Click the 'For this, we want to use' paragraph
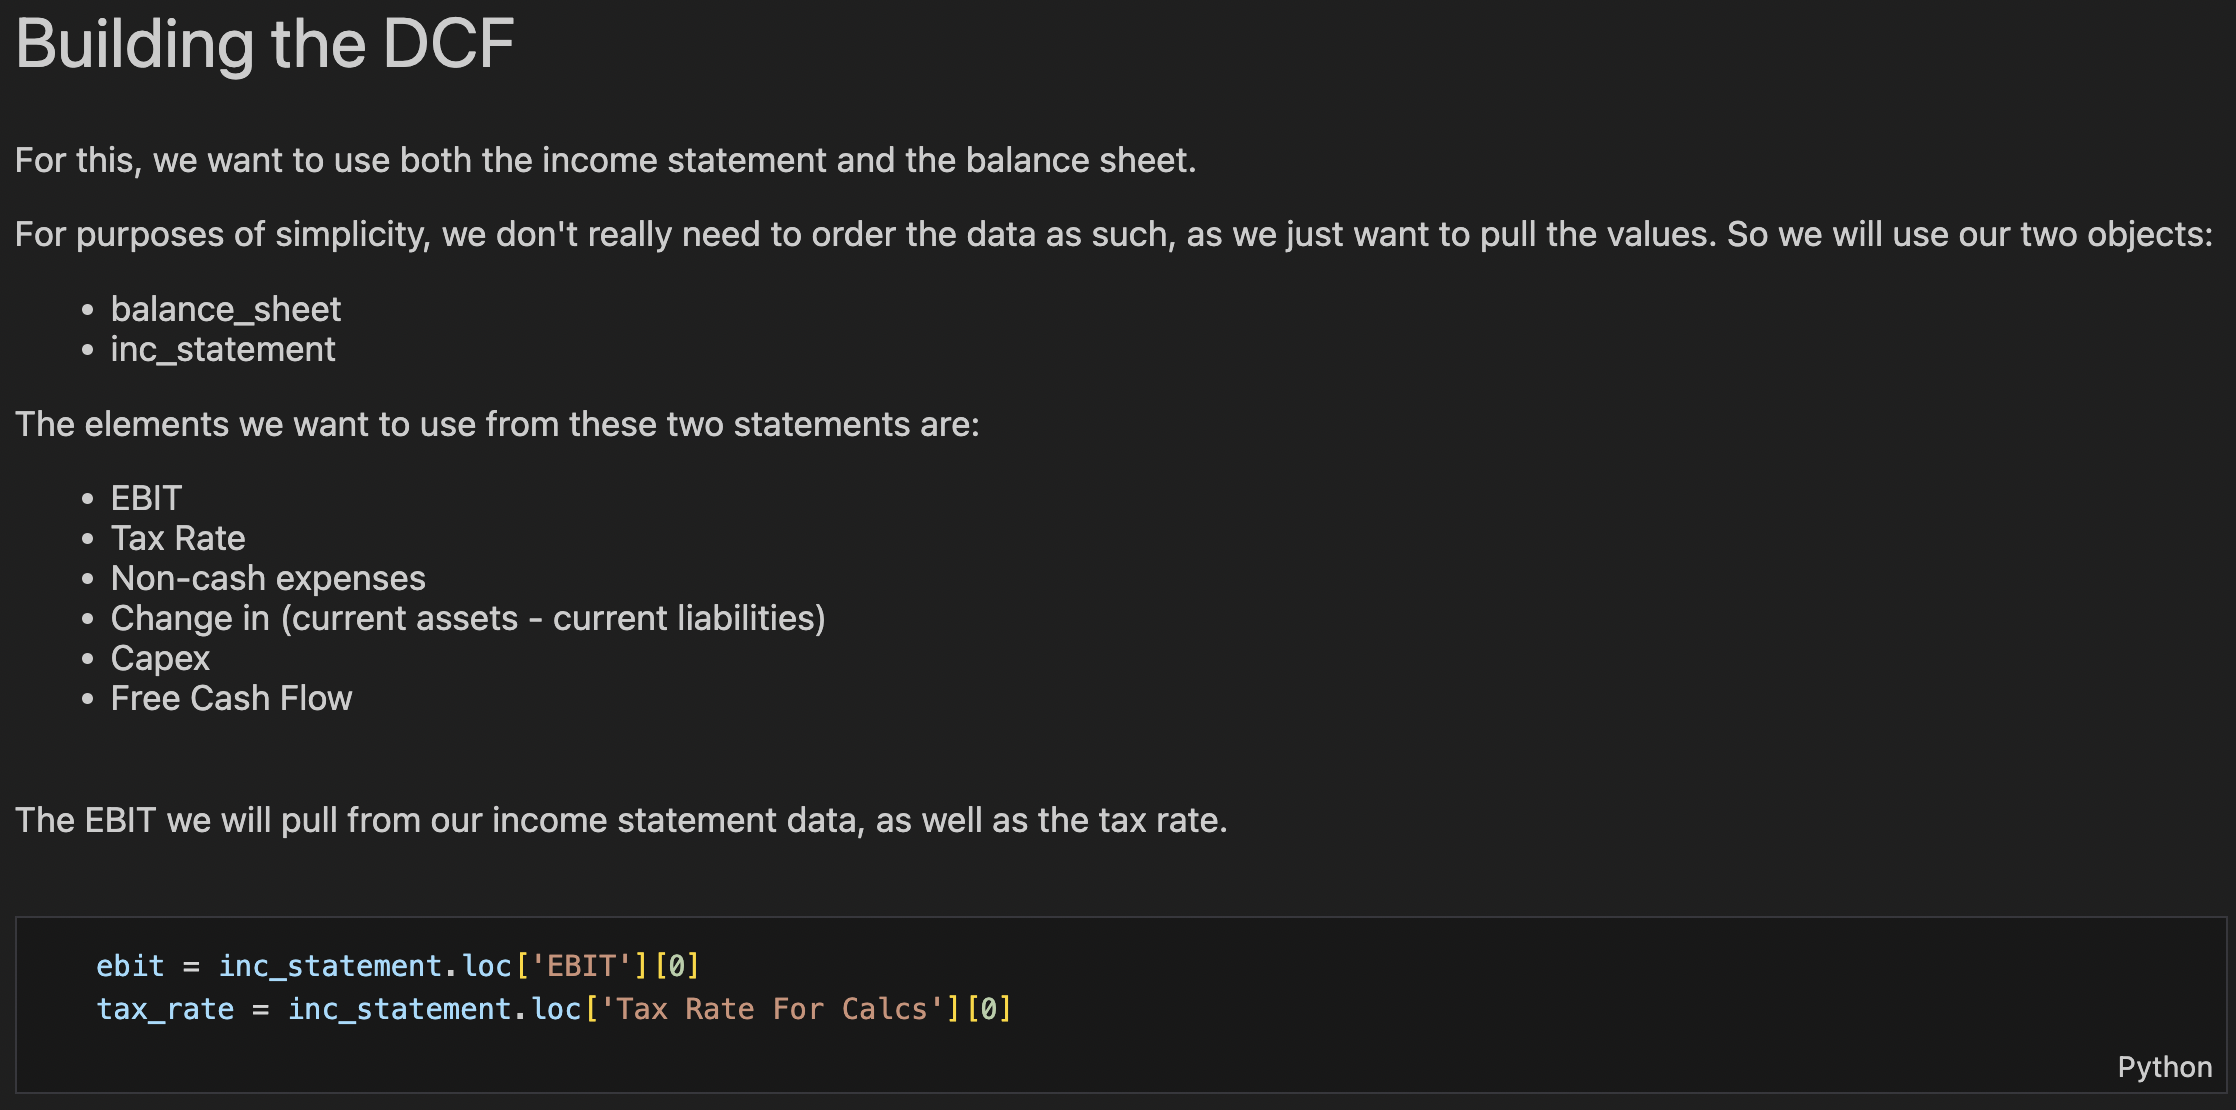This screenshot has height=1110, width=2236. coord(605,160)
